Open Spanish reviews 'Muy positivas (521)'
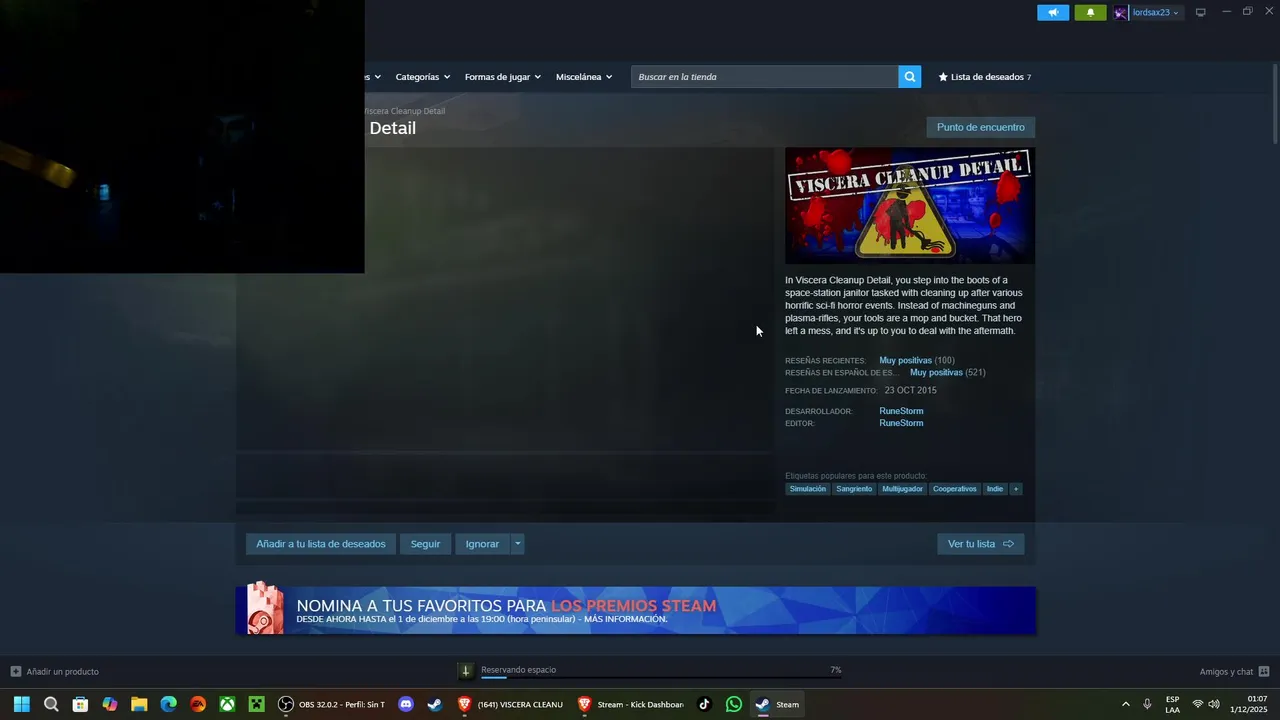This screenshot has width=1280, height=720. tap(947, 372)
